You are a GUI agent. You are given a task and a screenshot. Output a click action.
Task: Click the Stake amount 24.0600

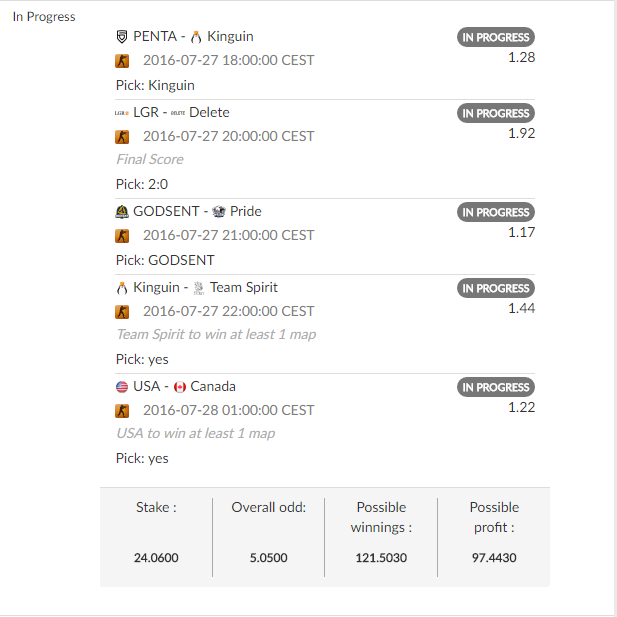tap(156, 557)
